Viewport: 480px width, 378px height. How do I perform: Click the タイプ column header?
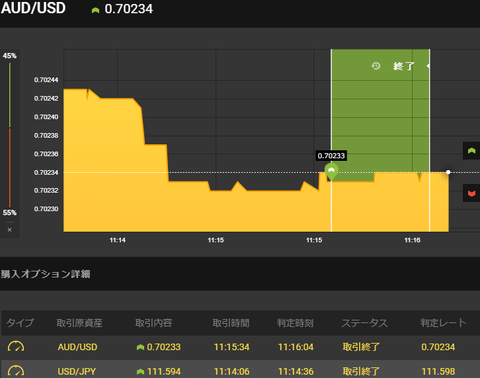(x=20, y=323)
